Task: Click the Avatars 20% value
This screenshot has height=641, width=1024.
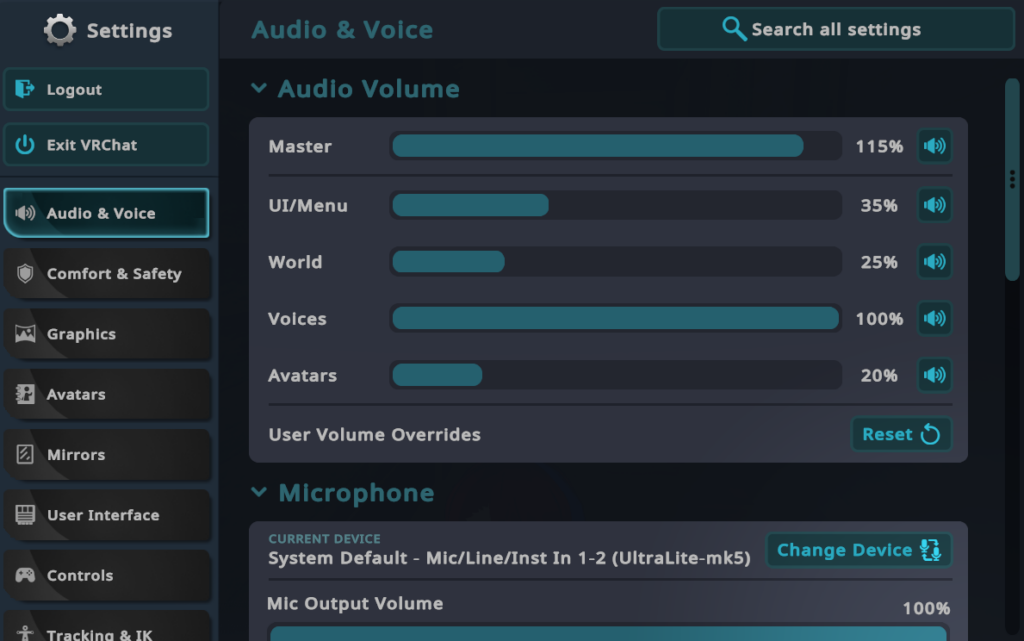Action: (879, 376)
